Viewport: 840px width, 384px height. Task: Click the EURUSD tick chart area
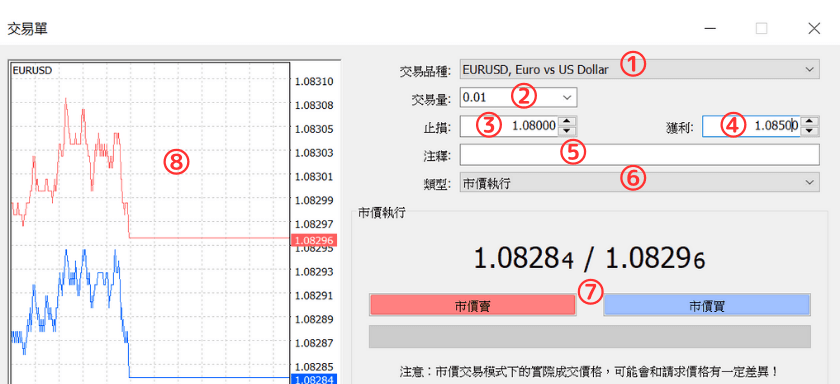pos(150,222)
